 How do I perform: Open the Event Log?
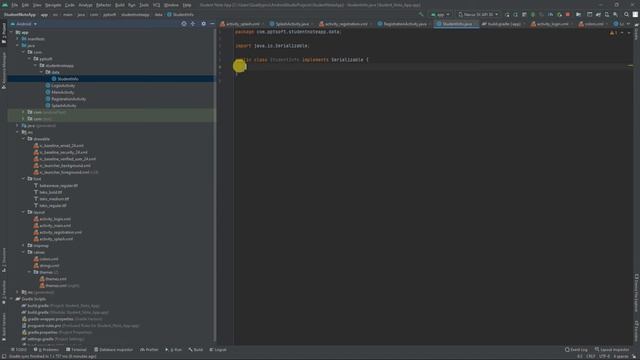pyautogui.click(x=576, y=350)
